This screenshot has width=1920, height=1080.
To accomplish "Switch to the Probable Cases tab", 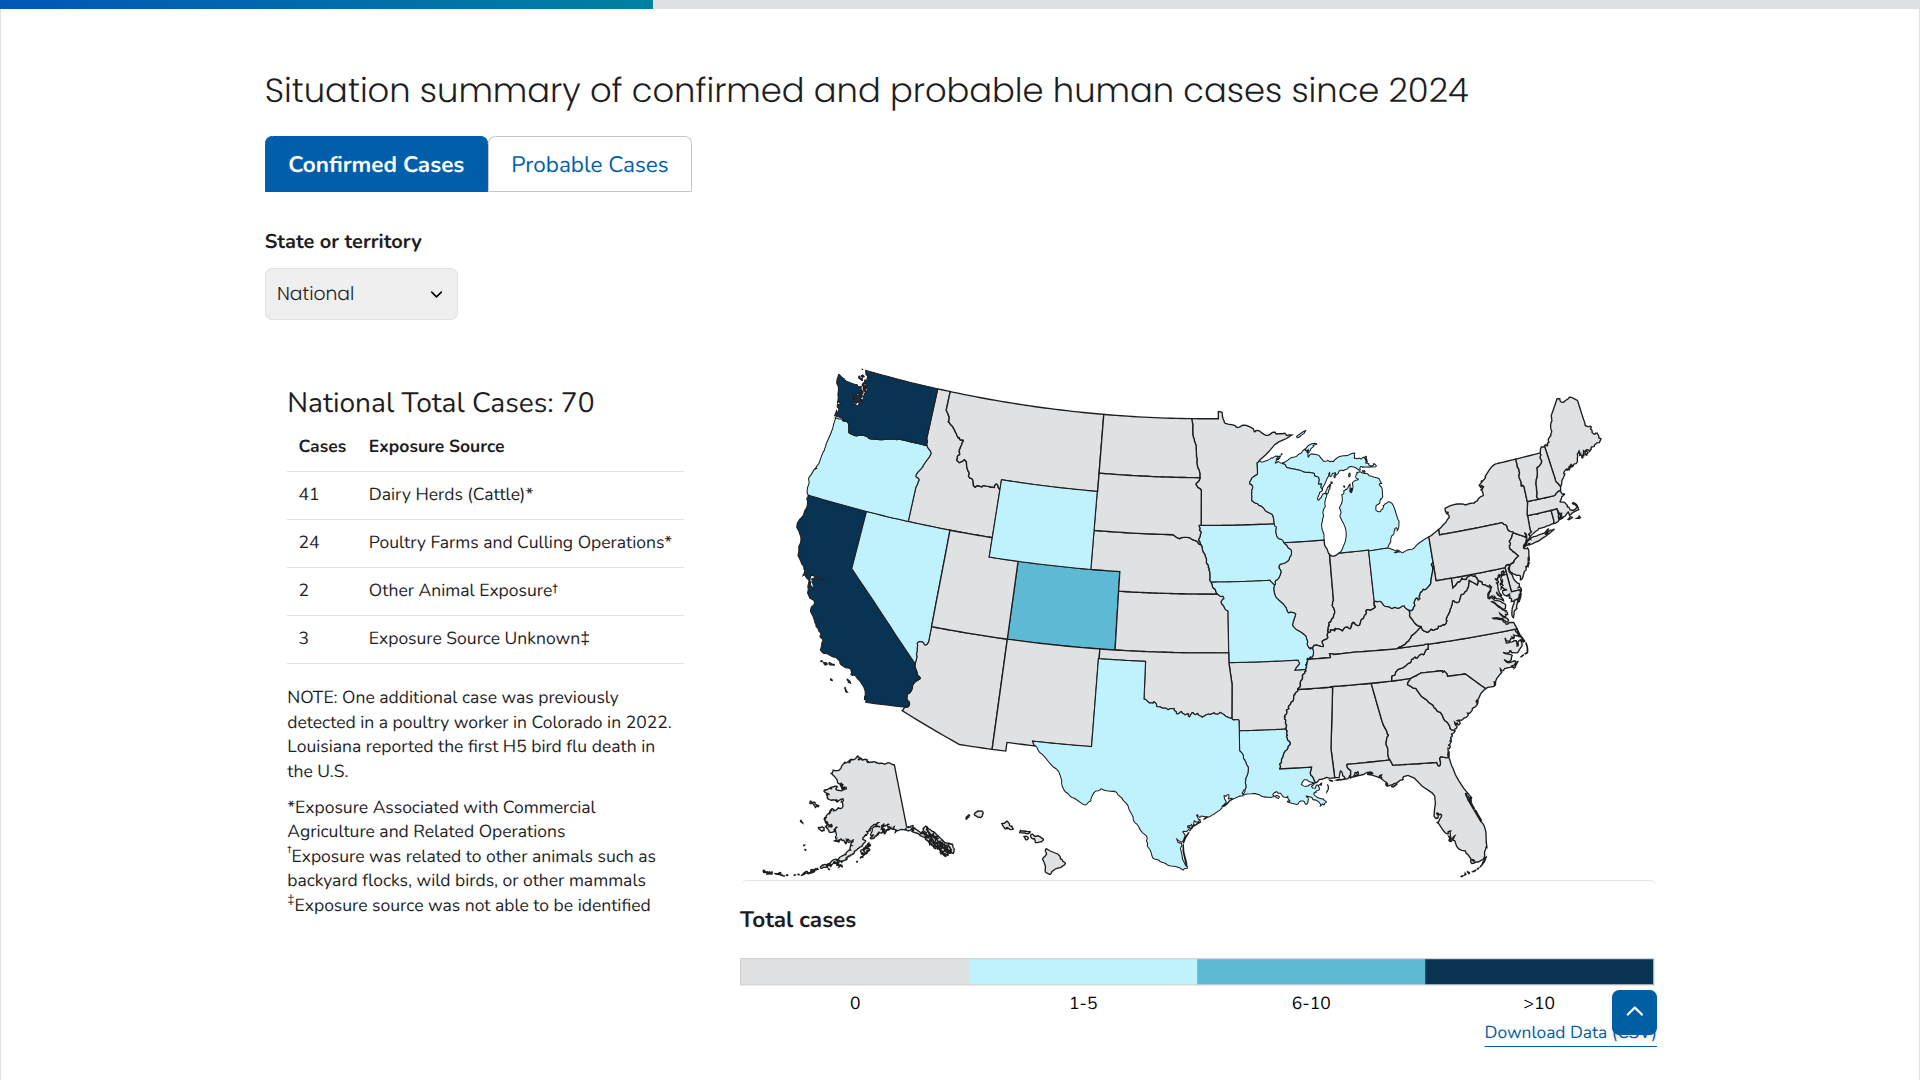I will point(589,165).
